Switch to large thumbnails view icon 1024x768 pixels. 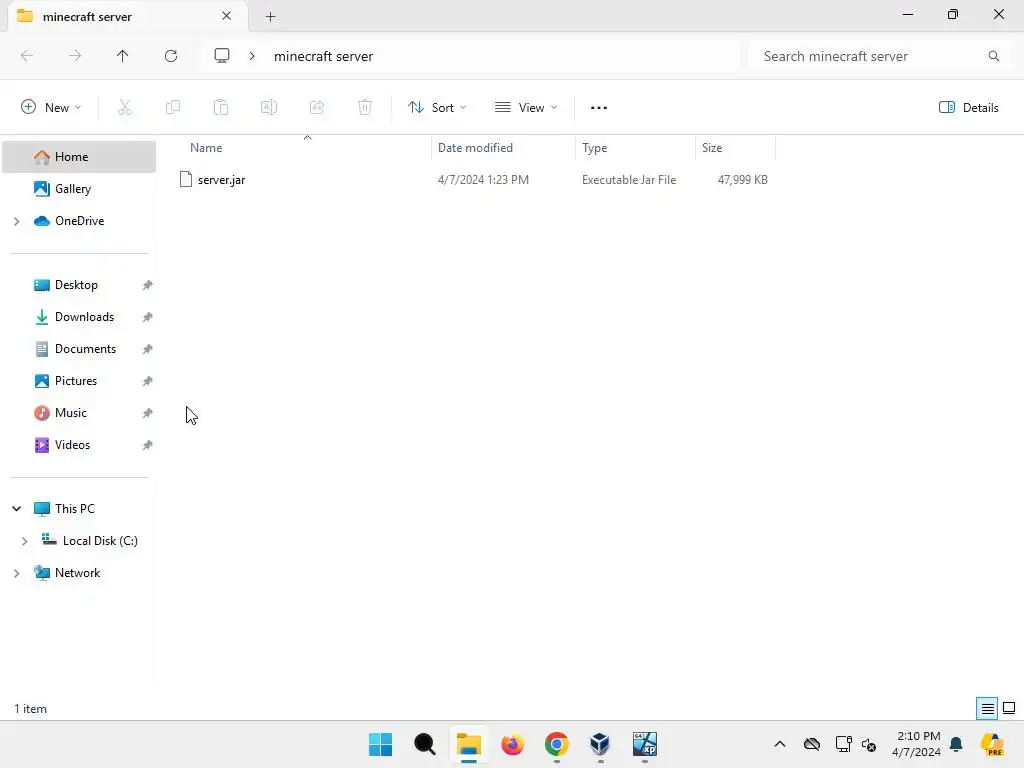click(1009, 709)
